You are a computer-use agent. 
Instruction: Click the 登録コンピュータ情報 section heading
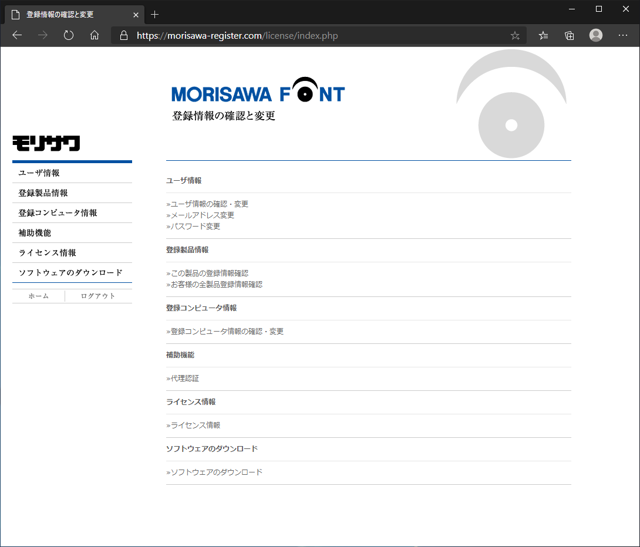(201, 308)
